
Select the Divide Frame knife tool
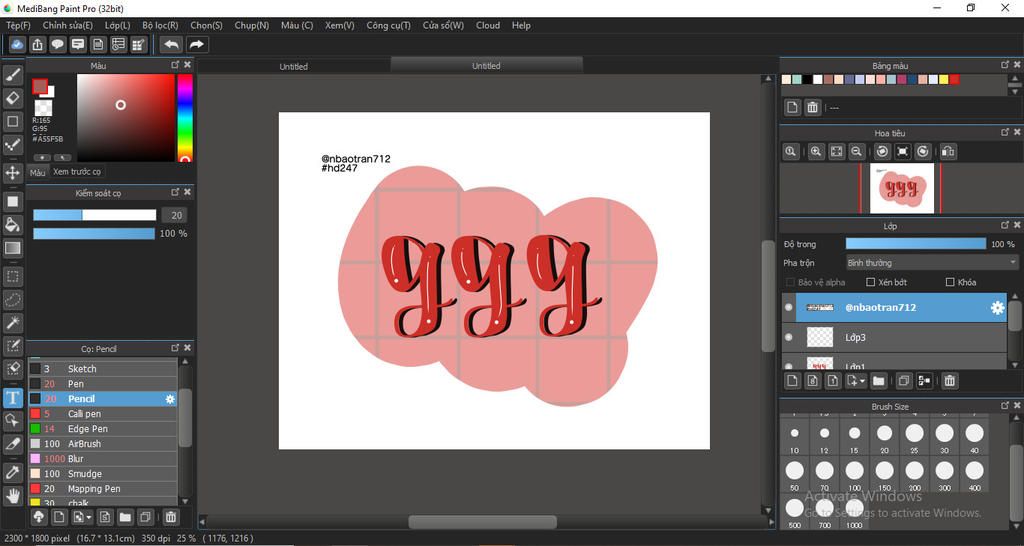12,444
